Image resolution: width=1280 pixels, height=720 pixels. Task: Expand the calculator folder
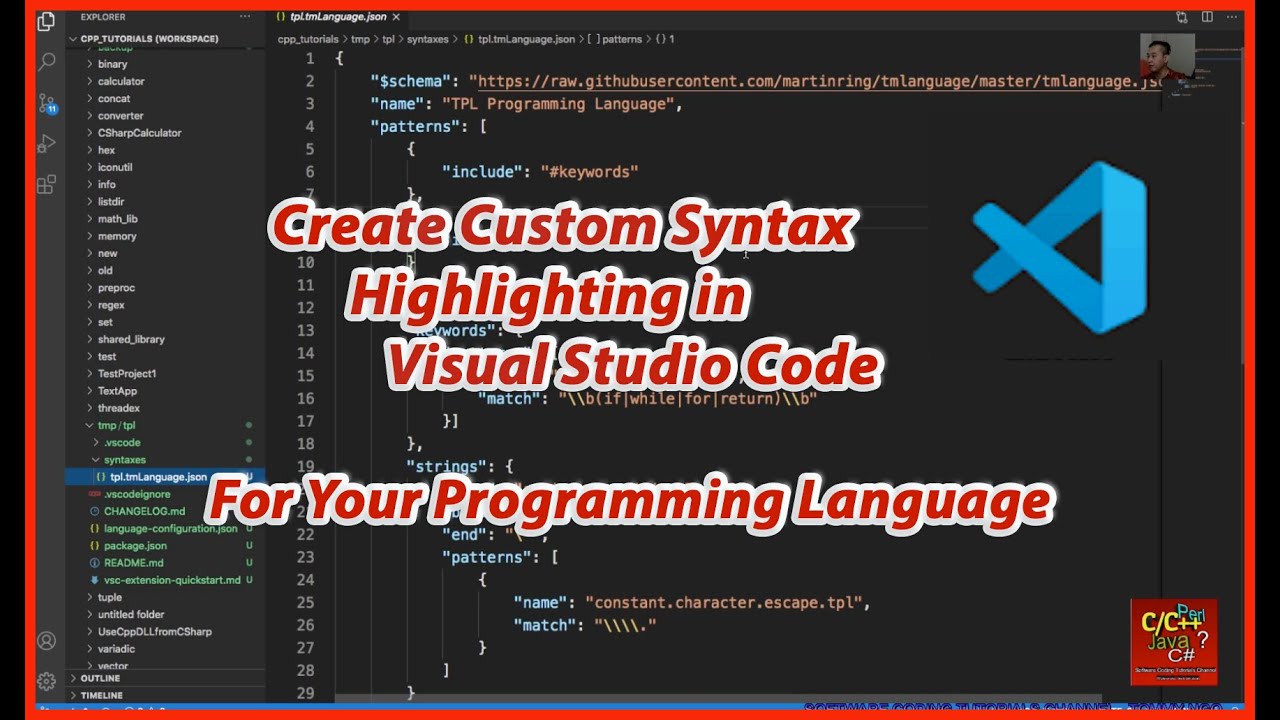click(x=90, y=81)
